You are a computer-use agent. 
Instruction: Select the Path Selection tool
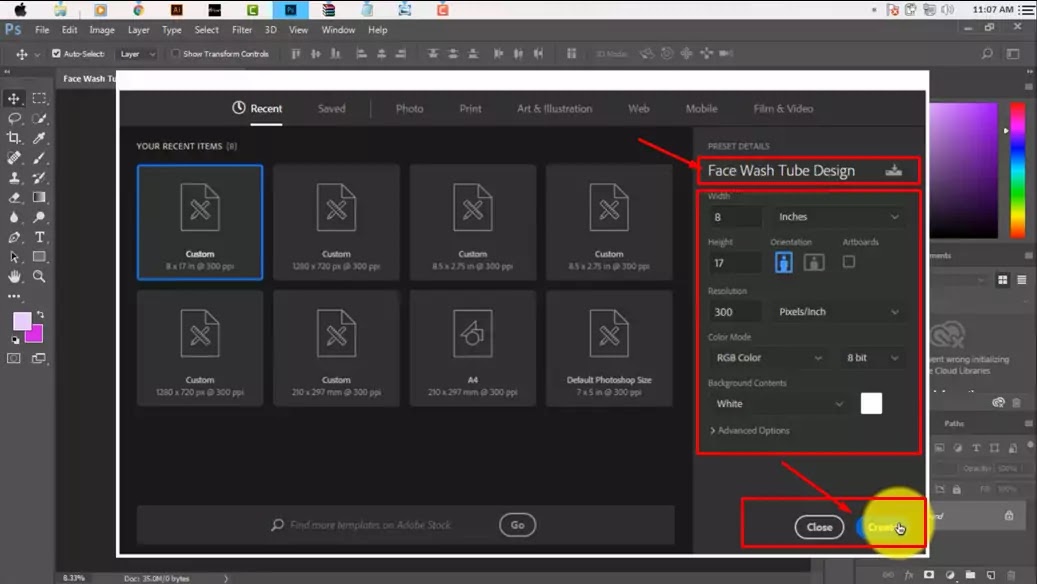[x=13, y=257]
